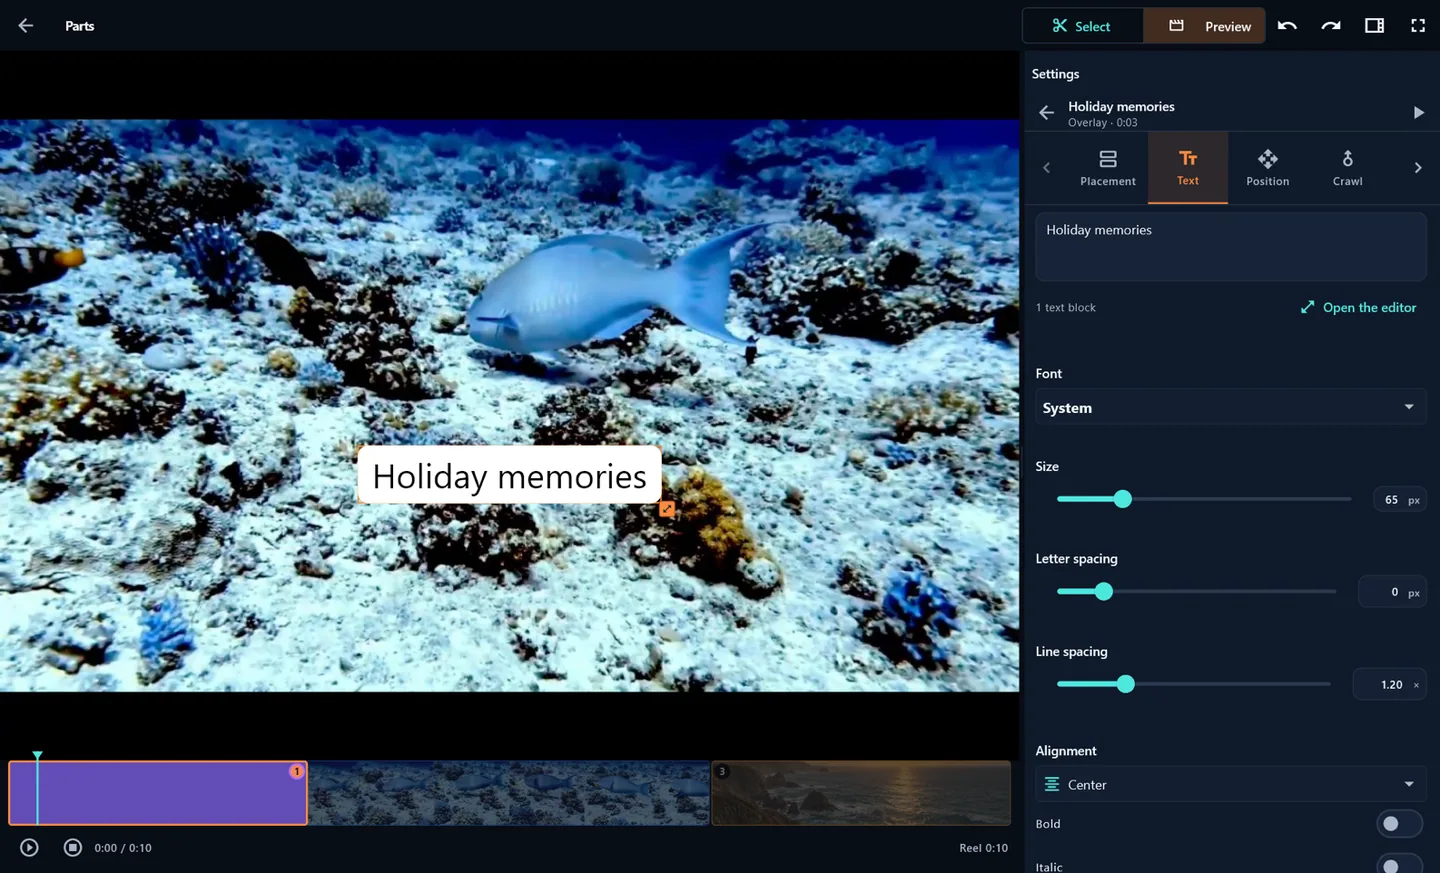Click the orange badge 1 on first clip
This screenshot has width=1440, height=873.
click(x=297, y=771)
